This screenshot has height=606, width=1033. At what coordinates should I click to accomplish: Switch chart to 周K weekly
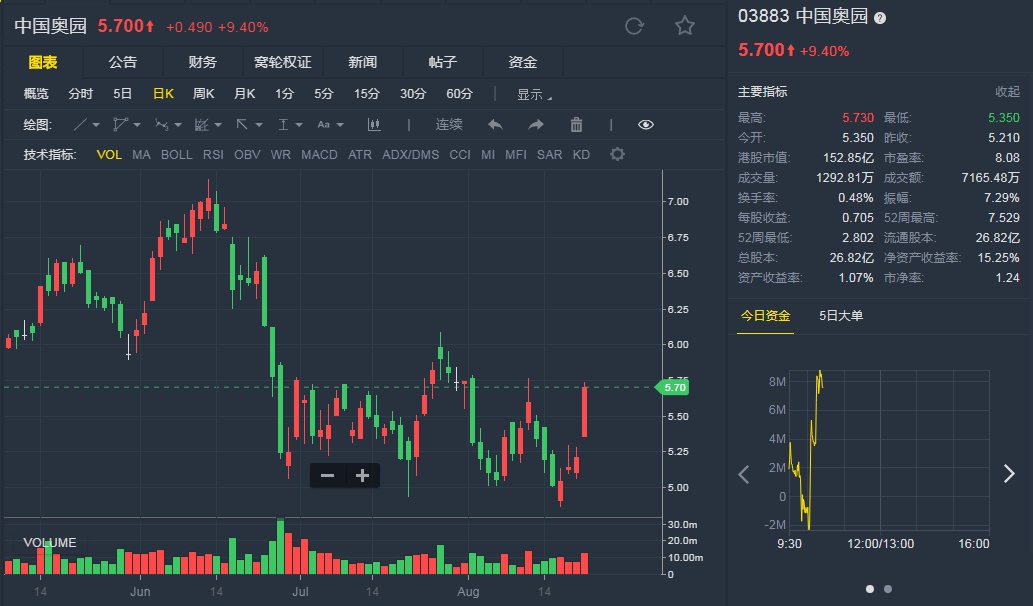click(x=204, y=94)
